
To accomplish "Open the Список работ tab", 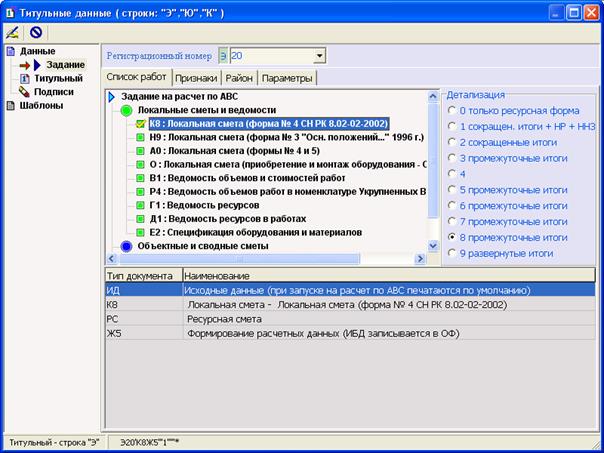I will (x=136, y=77).
